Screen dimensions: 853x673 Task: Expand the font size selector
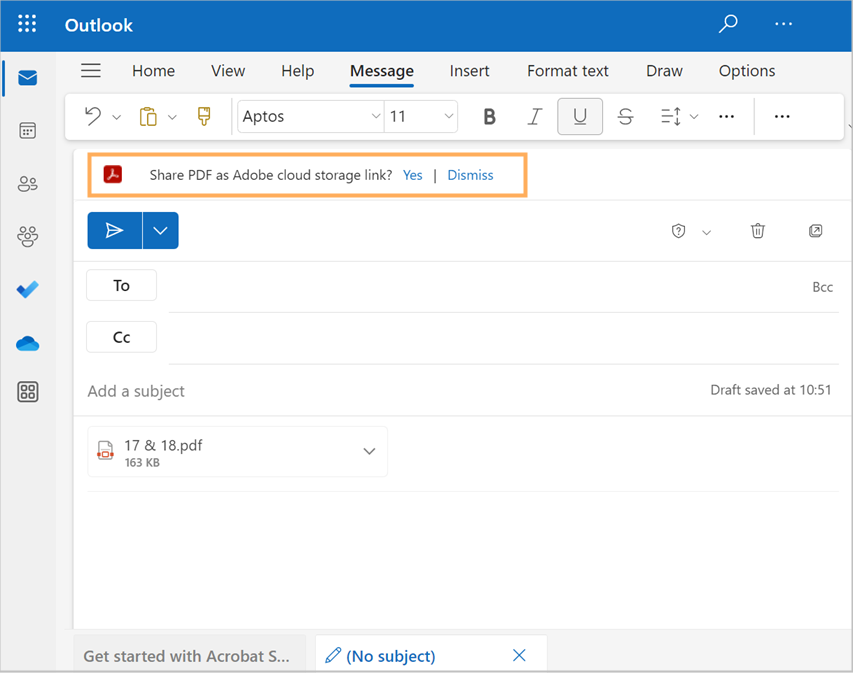[x=448, y=117]
